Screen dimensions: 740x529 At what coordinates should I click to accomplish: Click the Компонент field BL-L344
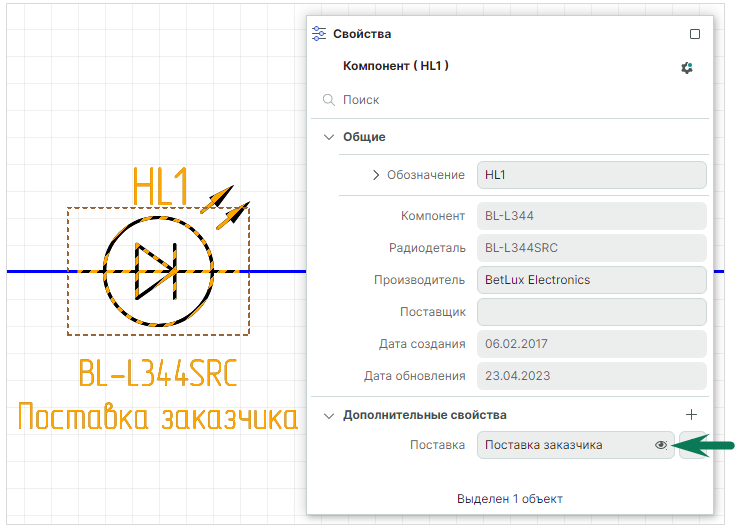tap(592, 216)
